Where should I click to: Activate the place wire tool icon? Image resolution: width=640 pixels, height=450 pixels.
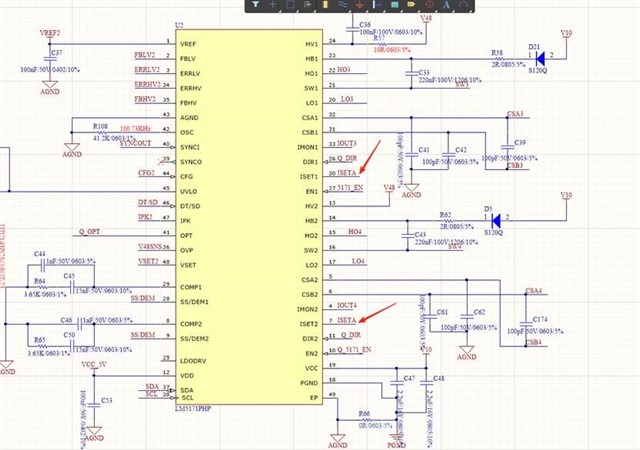tap(342, 4)
